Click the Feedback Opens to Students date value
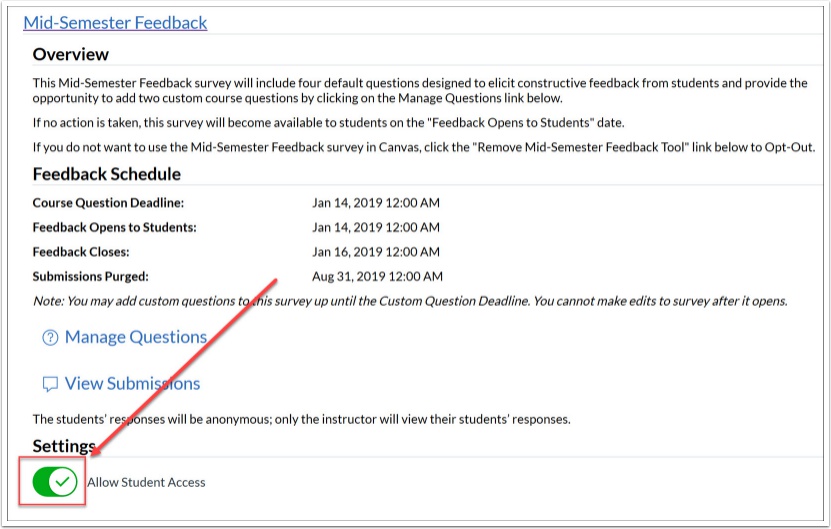Screen dimensions: 831x529 376,227
